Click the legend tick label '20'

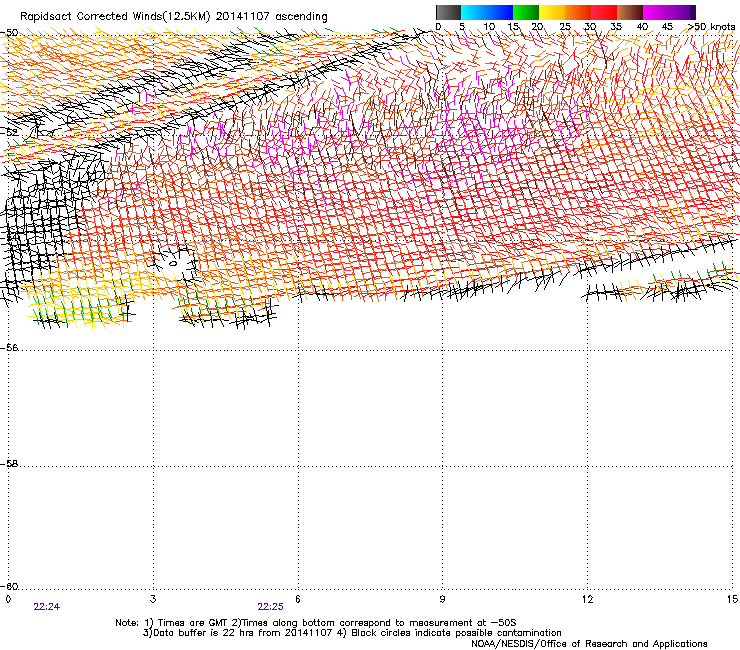coord(538,27)
